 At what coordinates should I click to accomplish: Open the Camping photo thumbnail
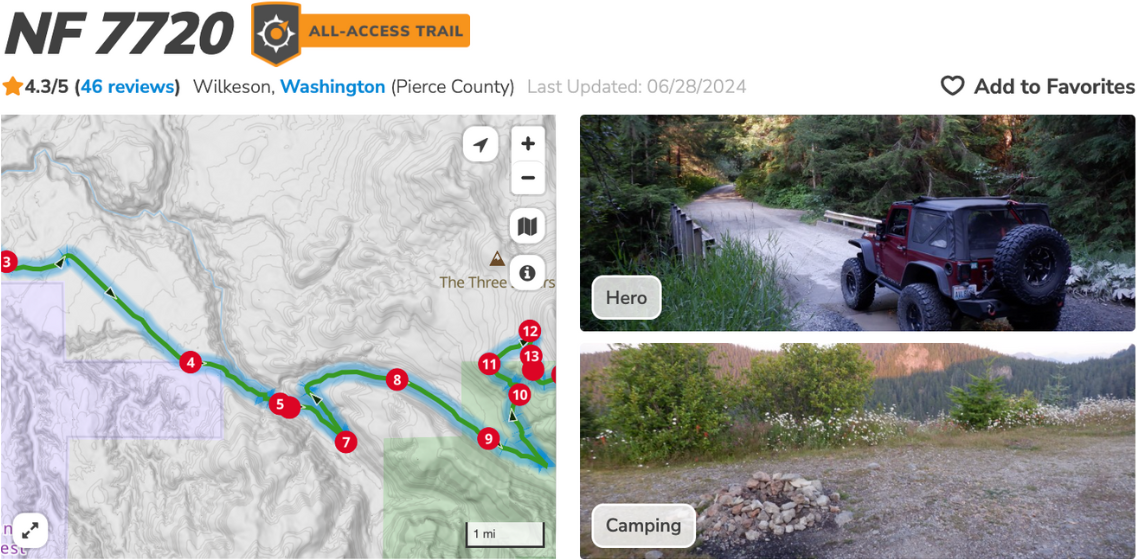click(x=857, y=451)
